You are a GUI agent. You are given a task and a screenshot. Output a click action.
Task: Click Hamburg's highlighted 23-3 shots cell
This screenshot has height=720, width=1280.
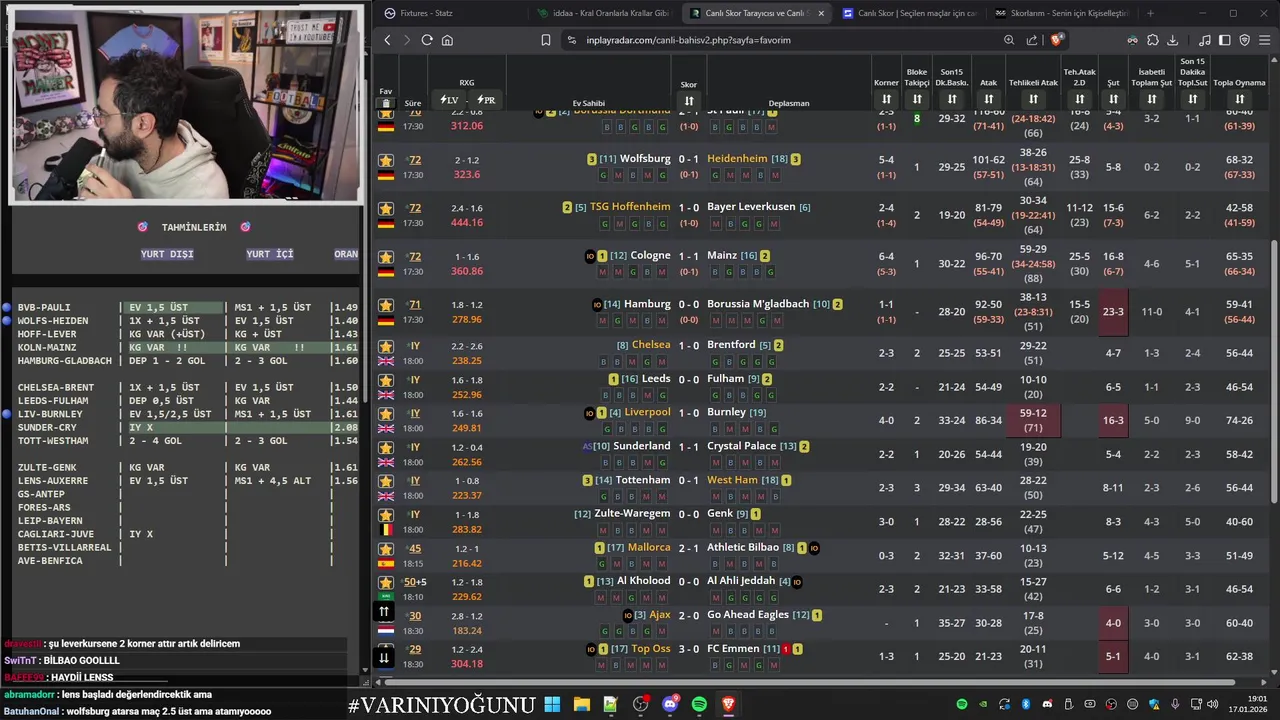[x=1113, y=312]
